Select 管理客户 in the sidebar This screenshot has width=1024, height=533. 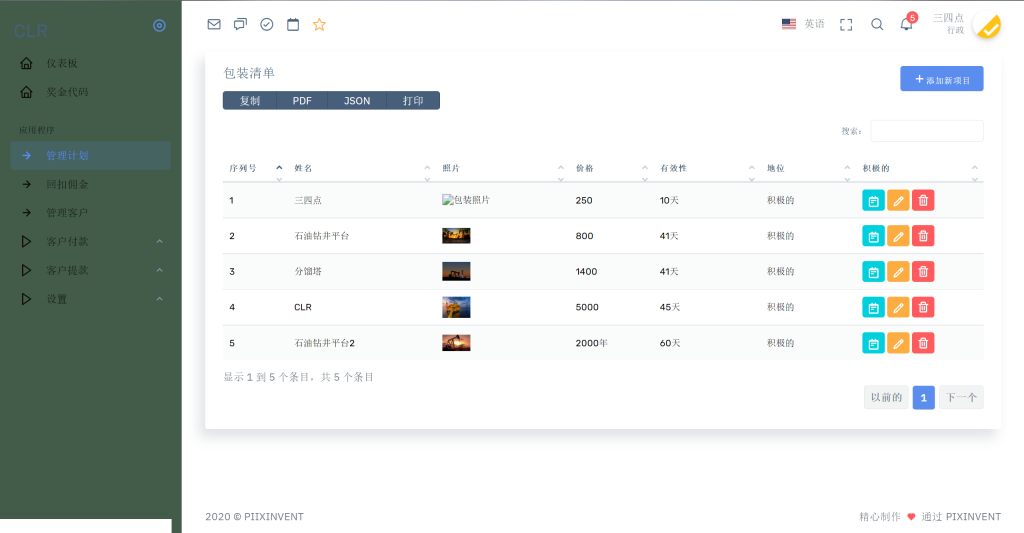67,212
